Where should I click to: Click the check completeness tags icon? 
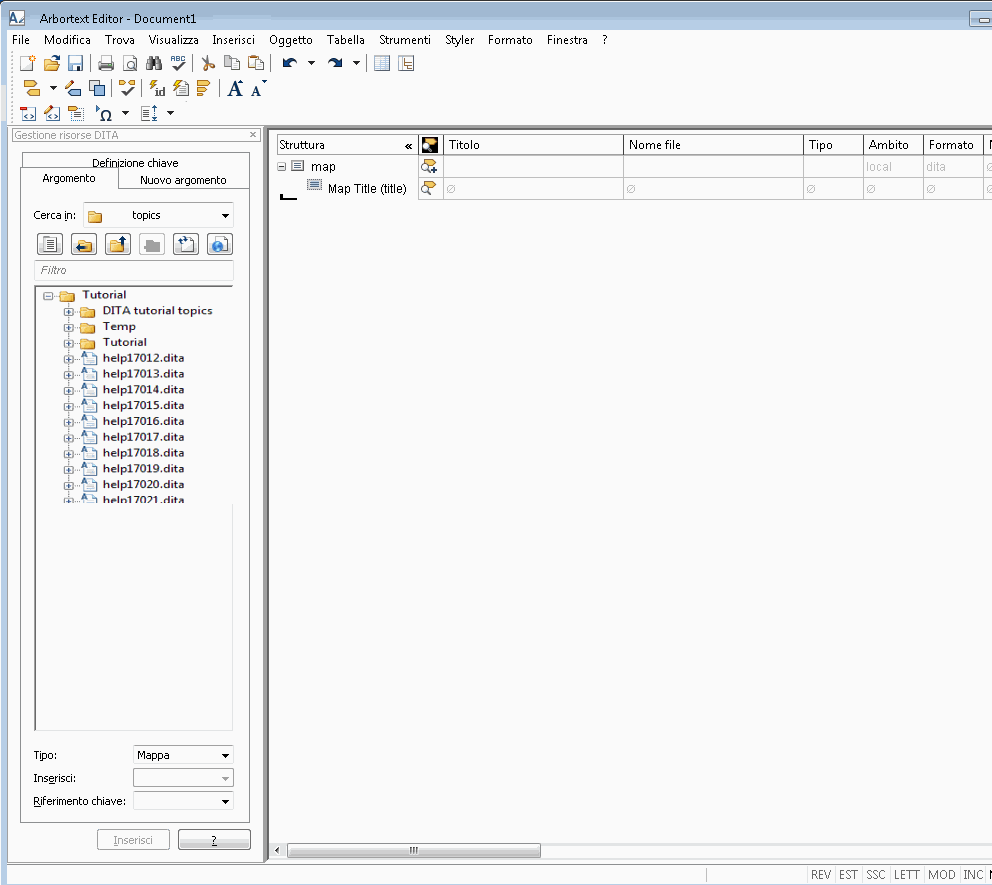127,88
